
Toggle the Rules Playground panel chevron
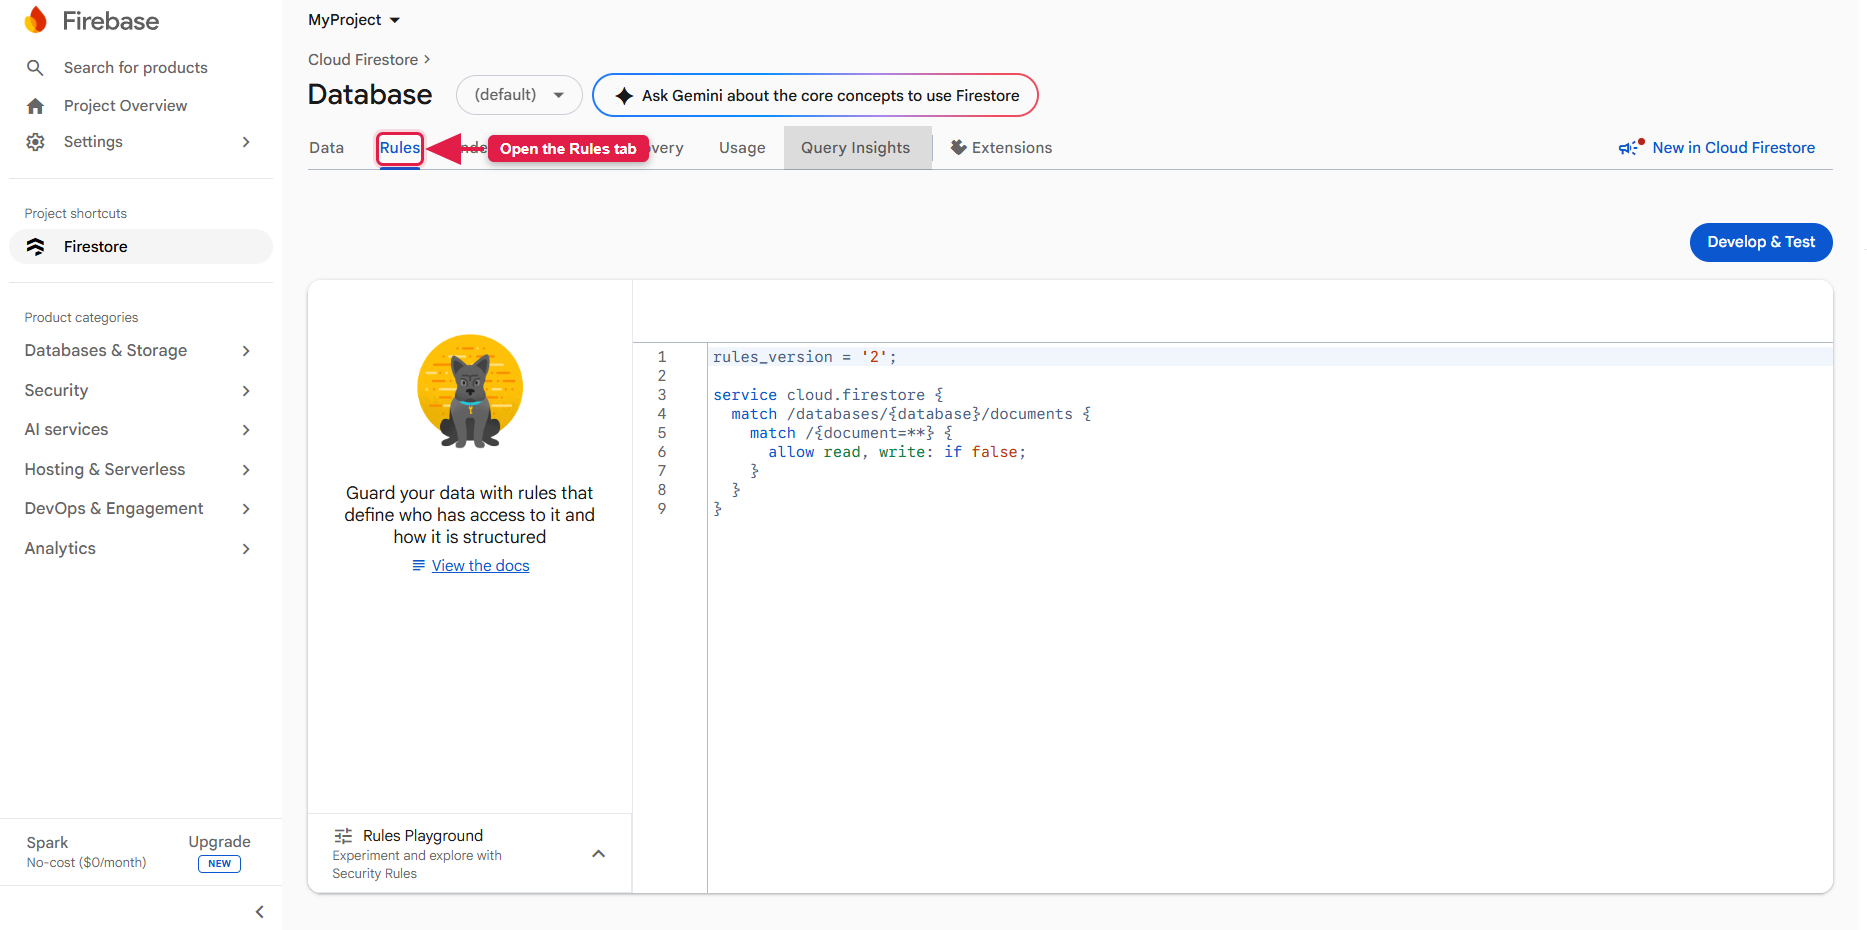[599, 854]
